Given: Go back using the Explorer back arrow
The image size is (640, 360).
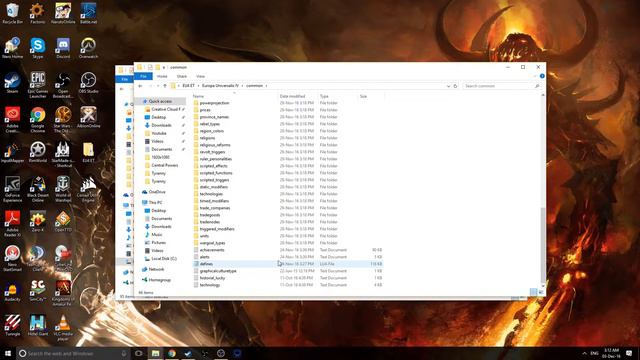Looking at the screenshot, I should 140,86.
